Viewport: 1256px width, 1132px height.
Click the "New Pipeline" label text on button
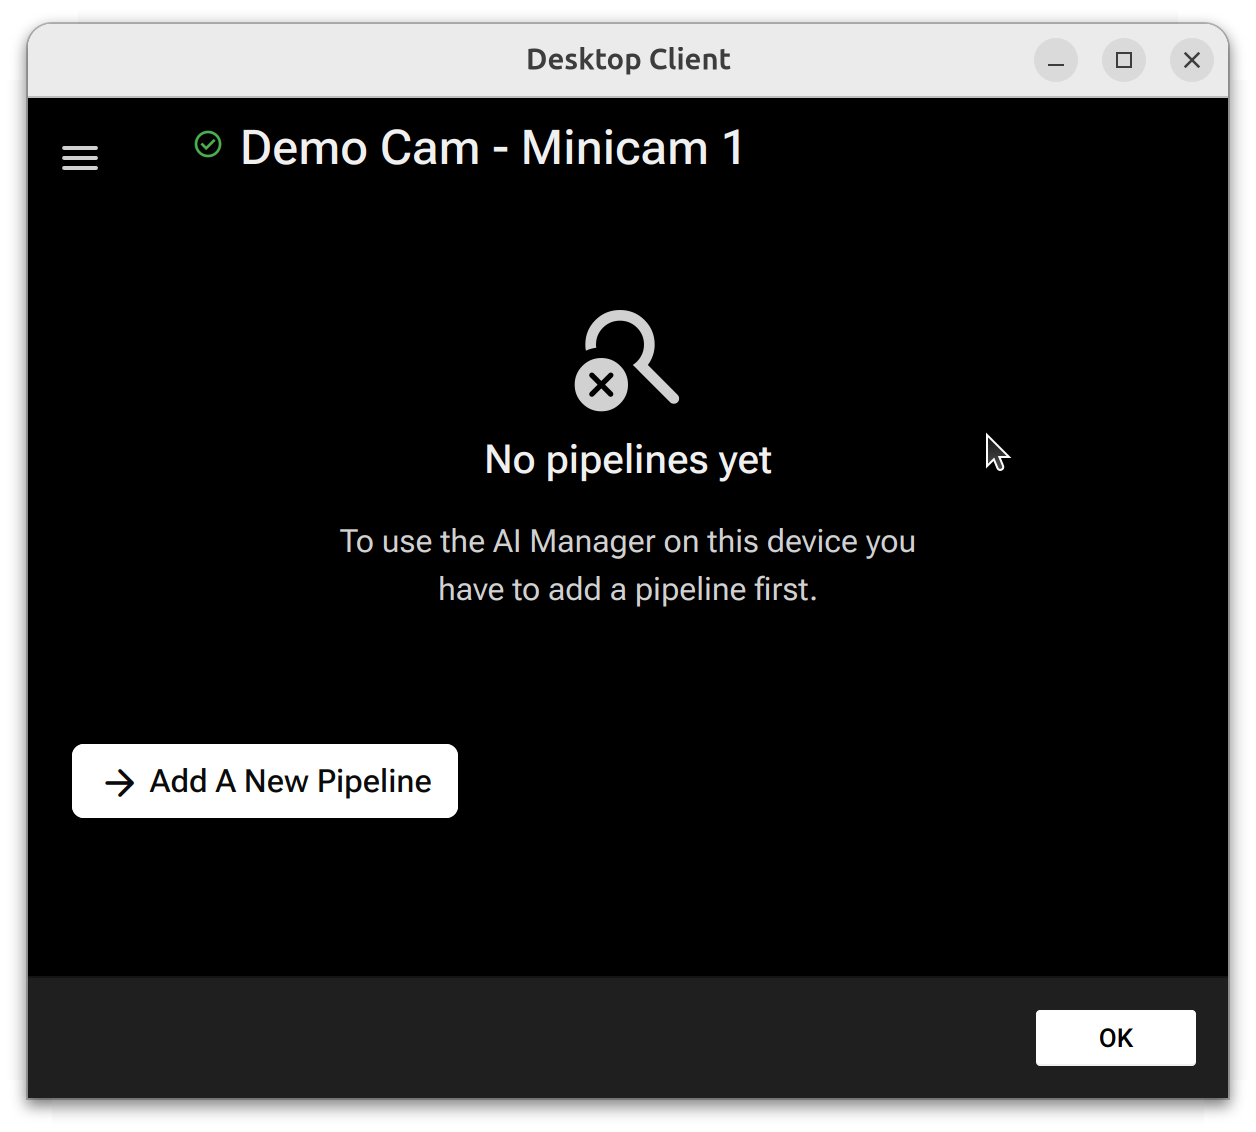coord(338,781)
